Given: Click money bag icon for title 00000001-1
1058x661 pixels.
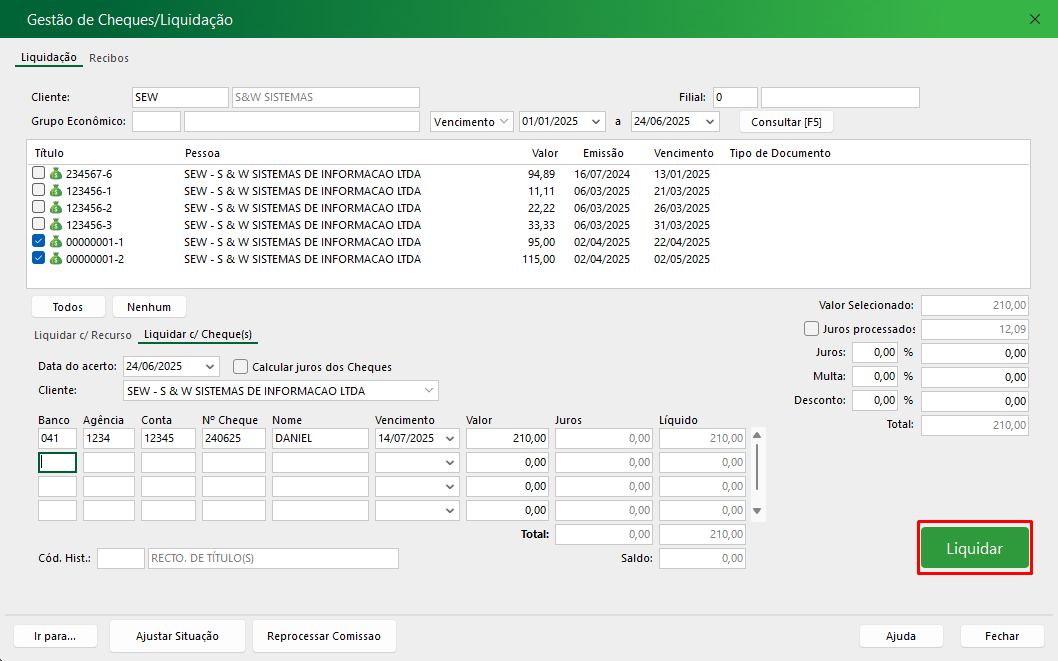Looking at the screenshot, I should tap(56, 242).
